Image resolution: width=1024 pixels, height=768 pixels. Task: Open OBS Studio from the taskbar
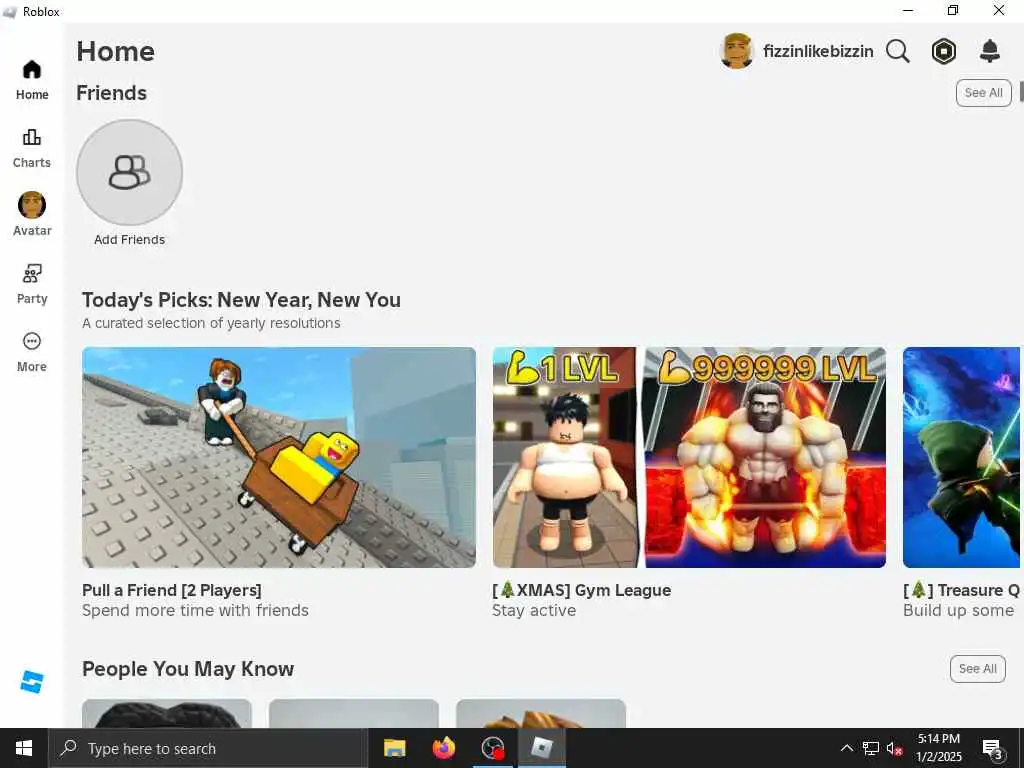tap(493, 748)
